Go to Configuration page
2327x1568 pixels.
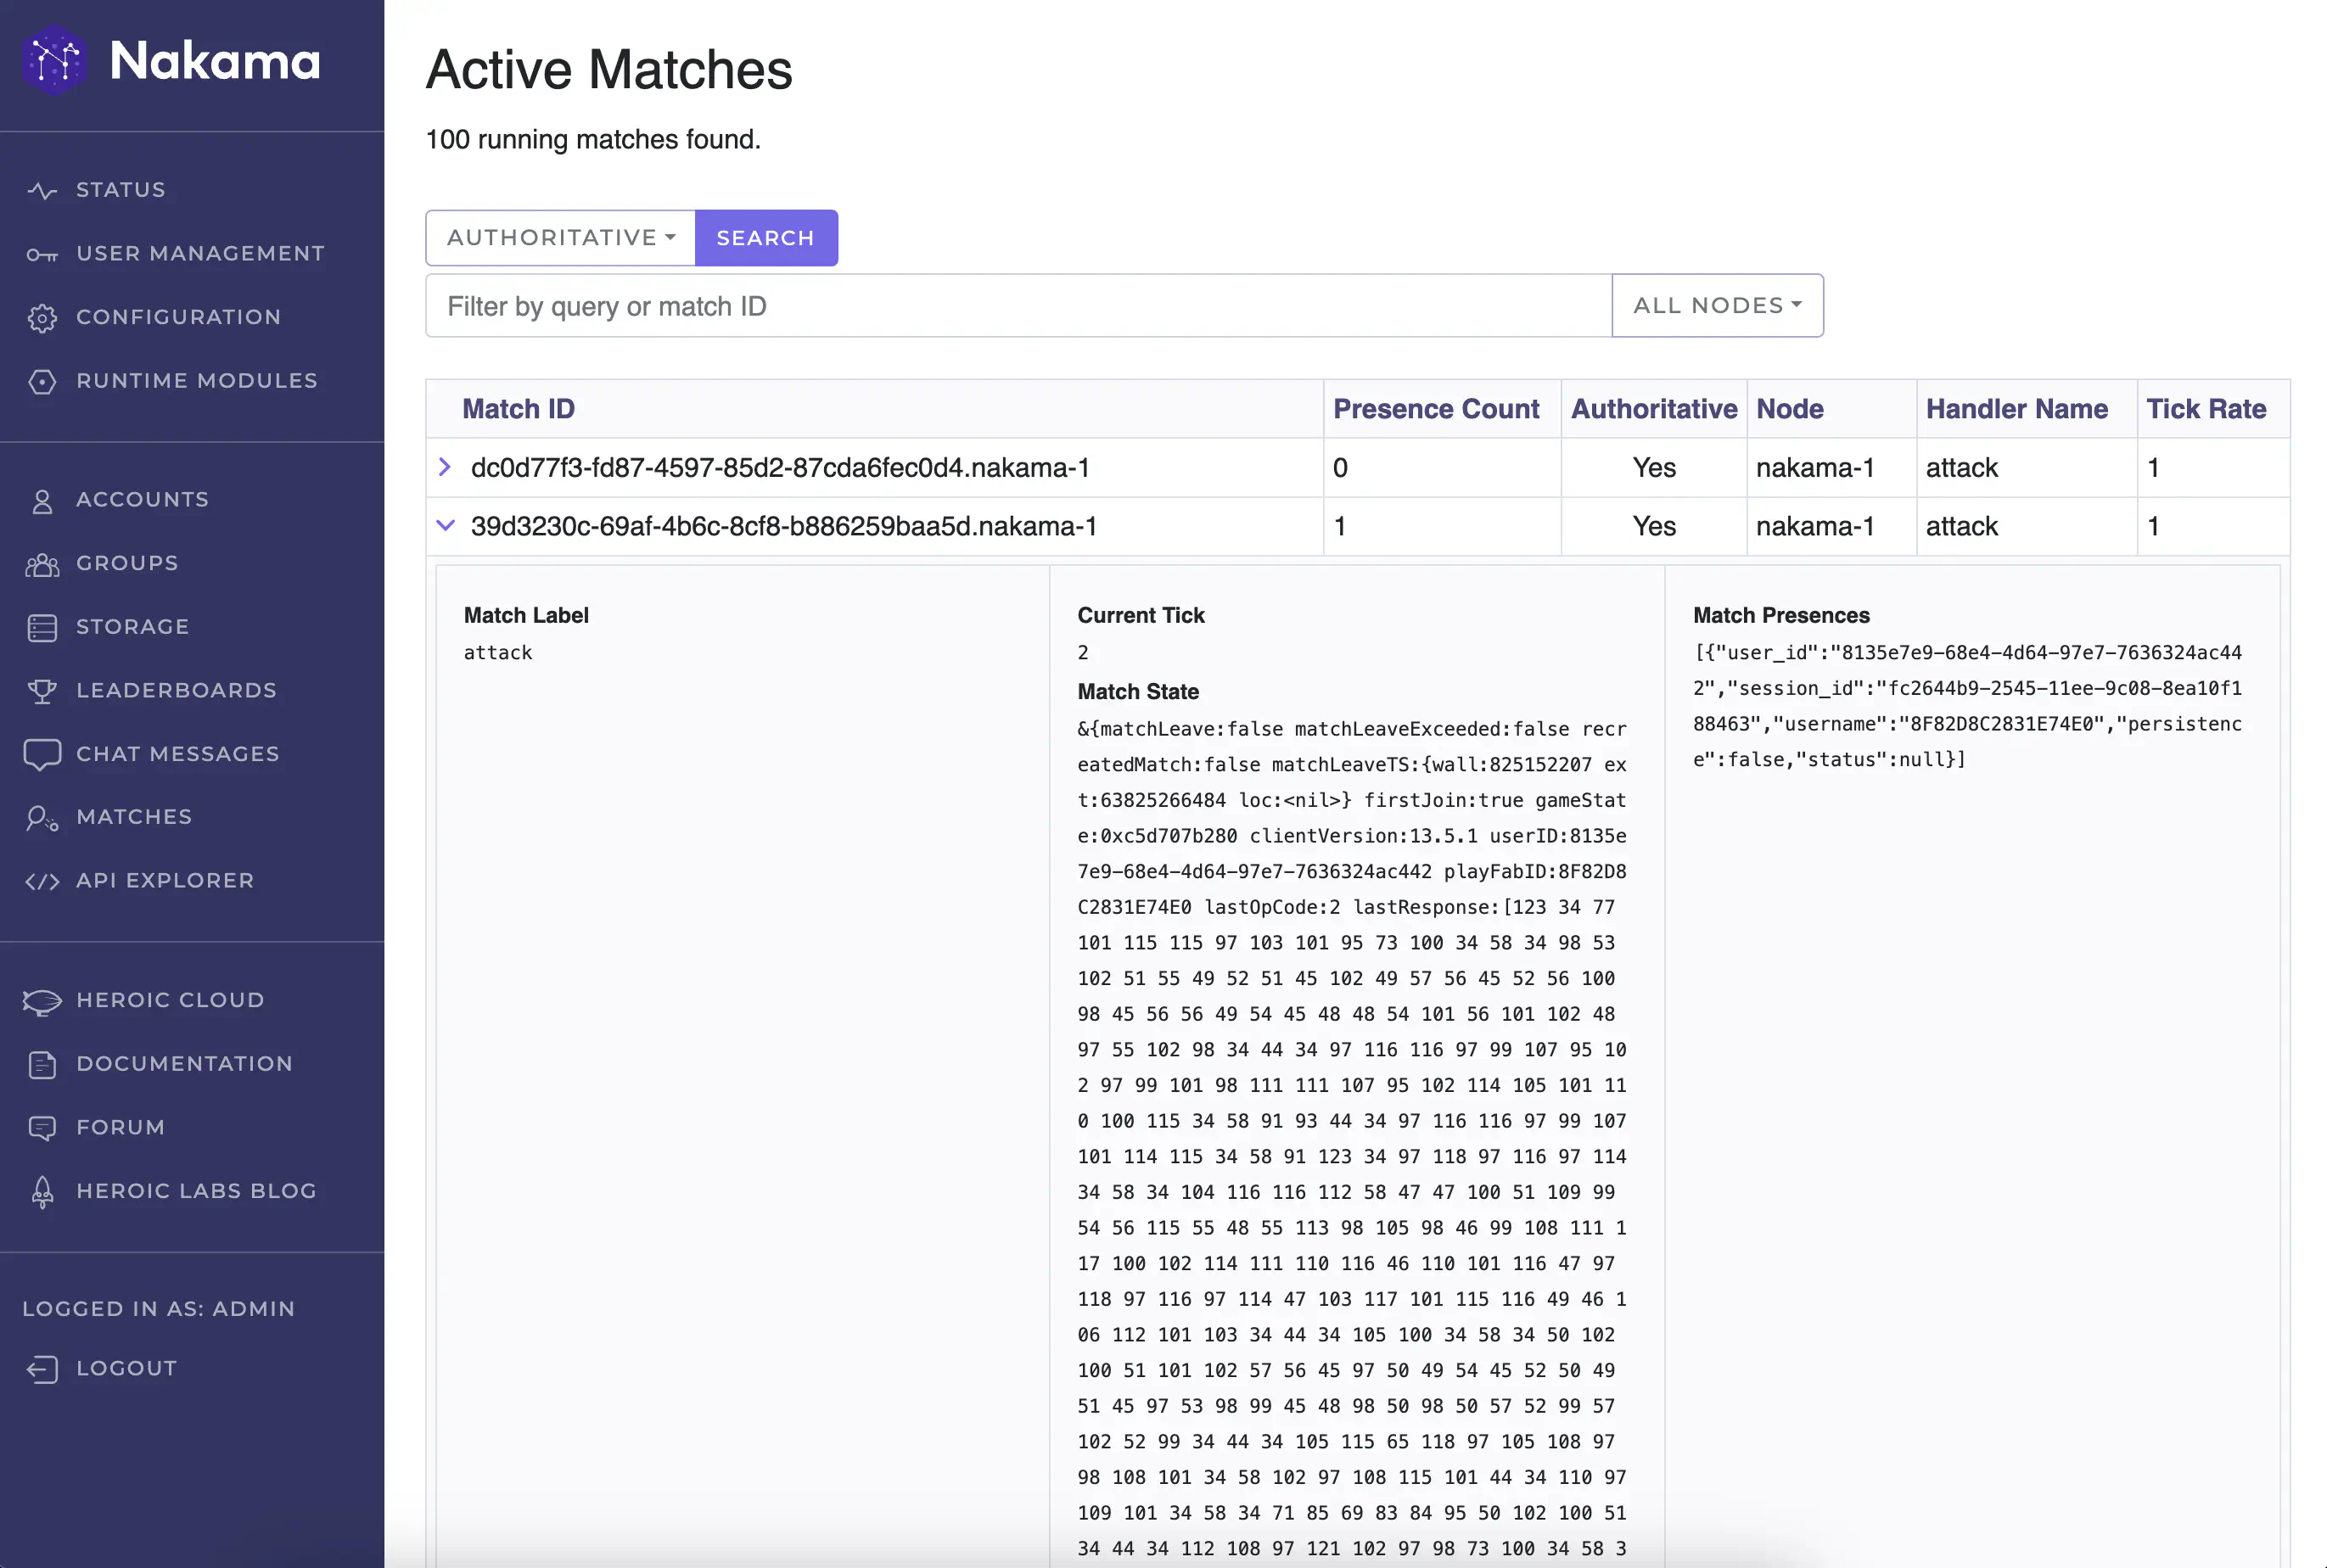(x=178, y=317)
